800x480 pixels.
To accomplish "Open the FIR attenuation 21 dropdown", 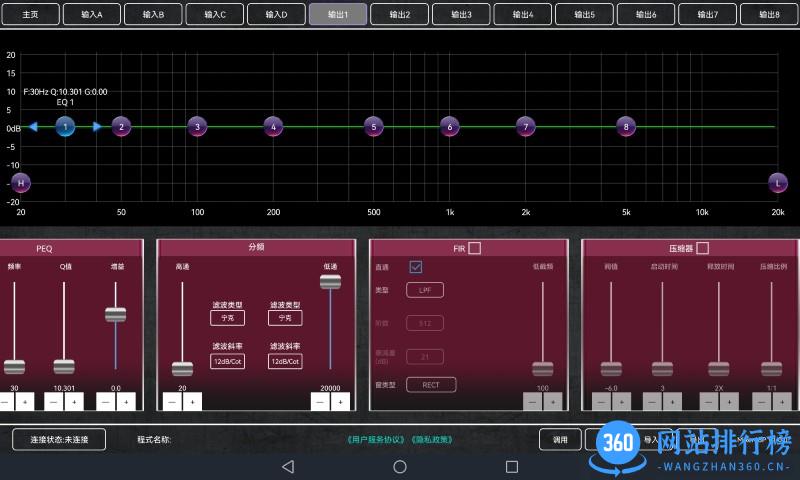I will coord(424,357).
